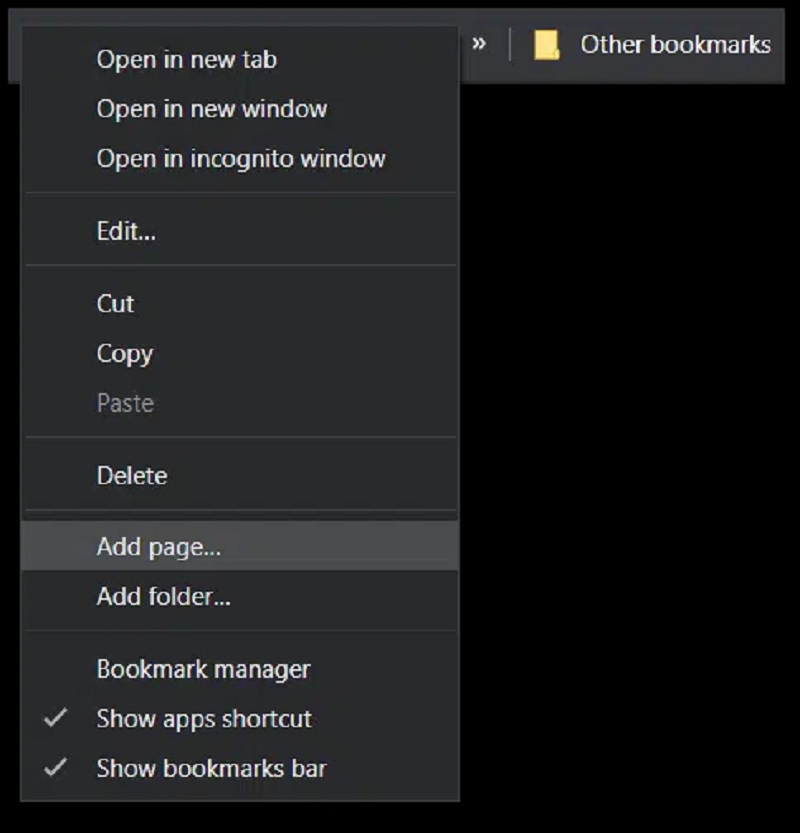Image resolution: width=800 pixels, height=833 pixels.
Task: Choose Open in new tab
Action: (186, 59)
